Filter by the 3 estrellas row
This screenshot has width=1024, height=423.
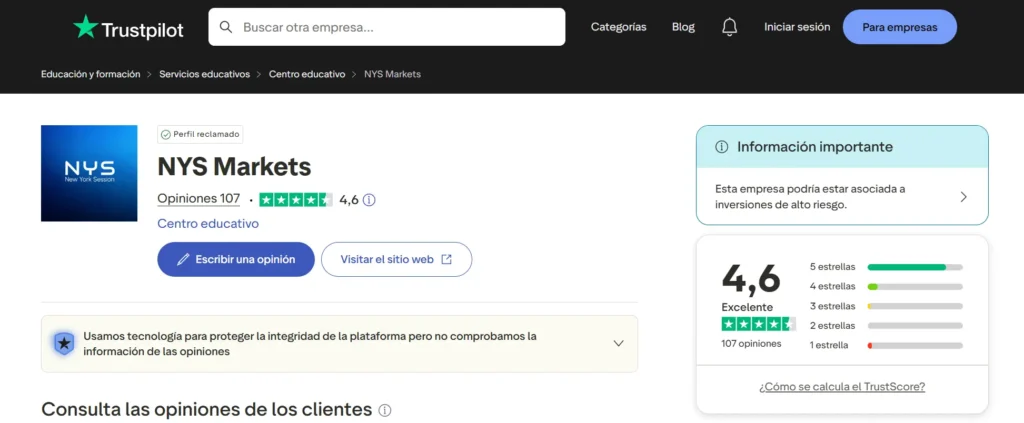click(886, 306)
